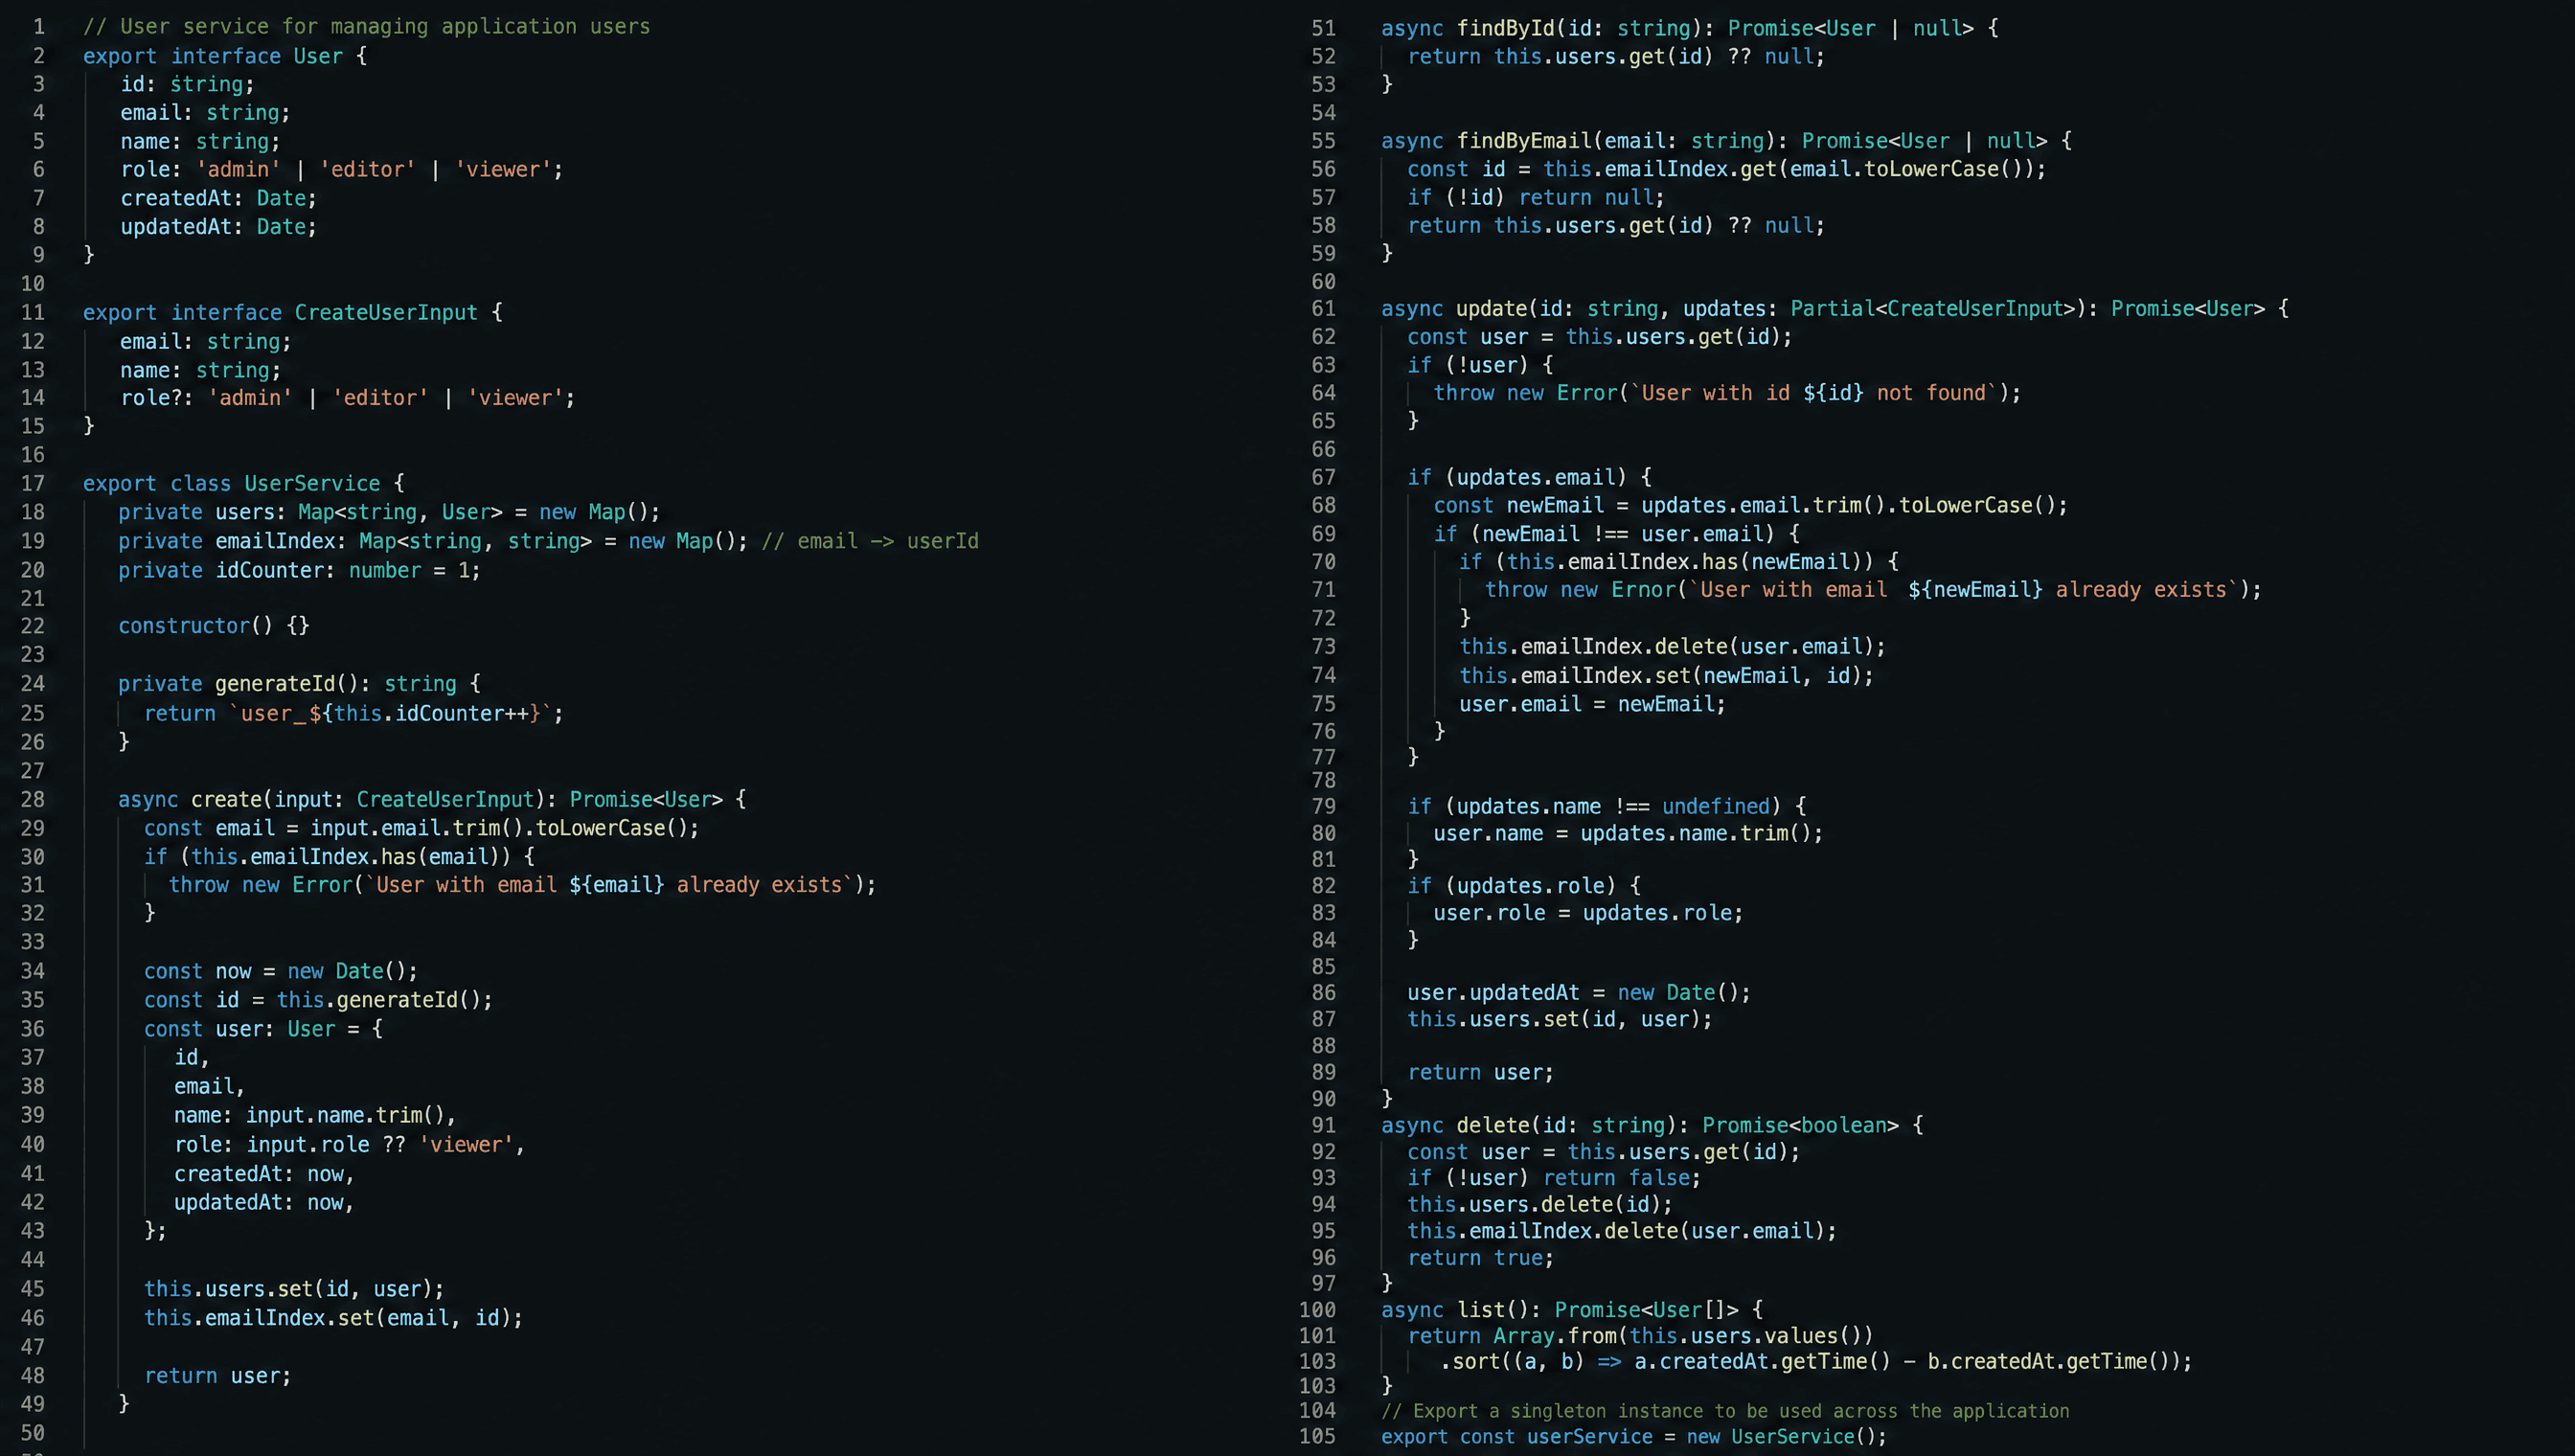Click "this.emailIndex.set(newEmail, id);"
This screenshot has width=2575, height=1456.
click(1666, 675)
